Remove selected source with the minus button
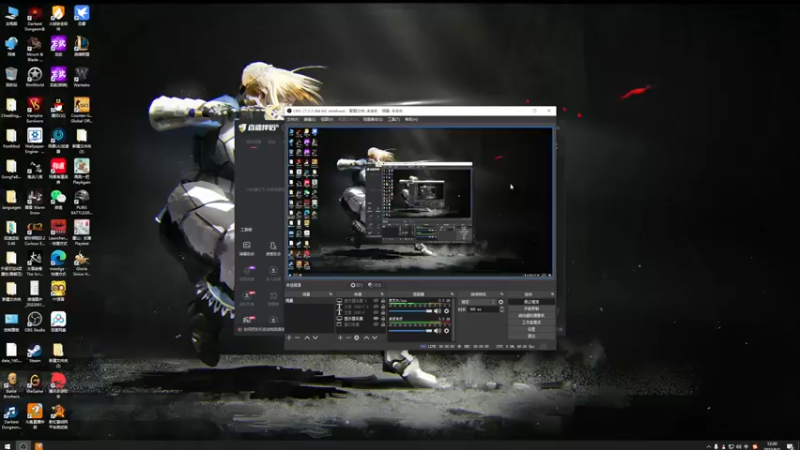The width and height of the screenshot is (800, 450). click(348, 338)
